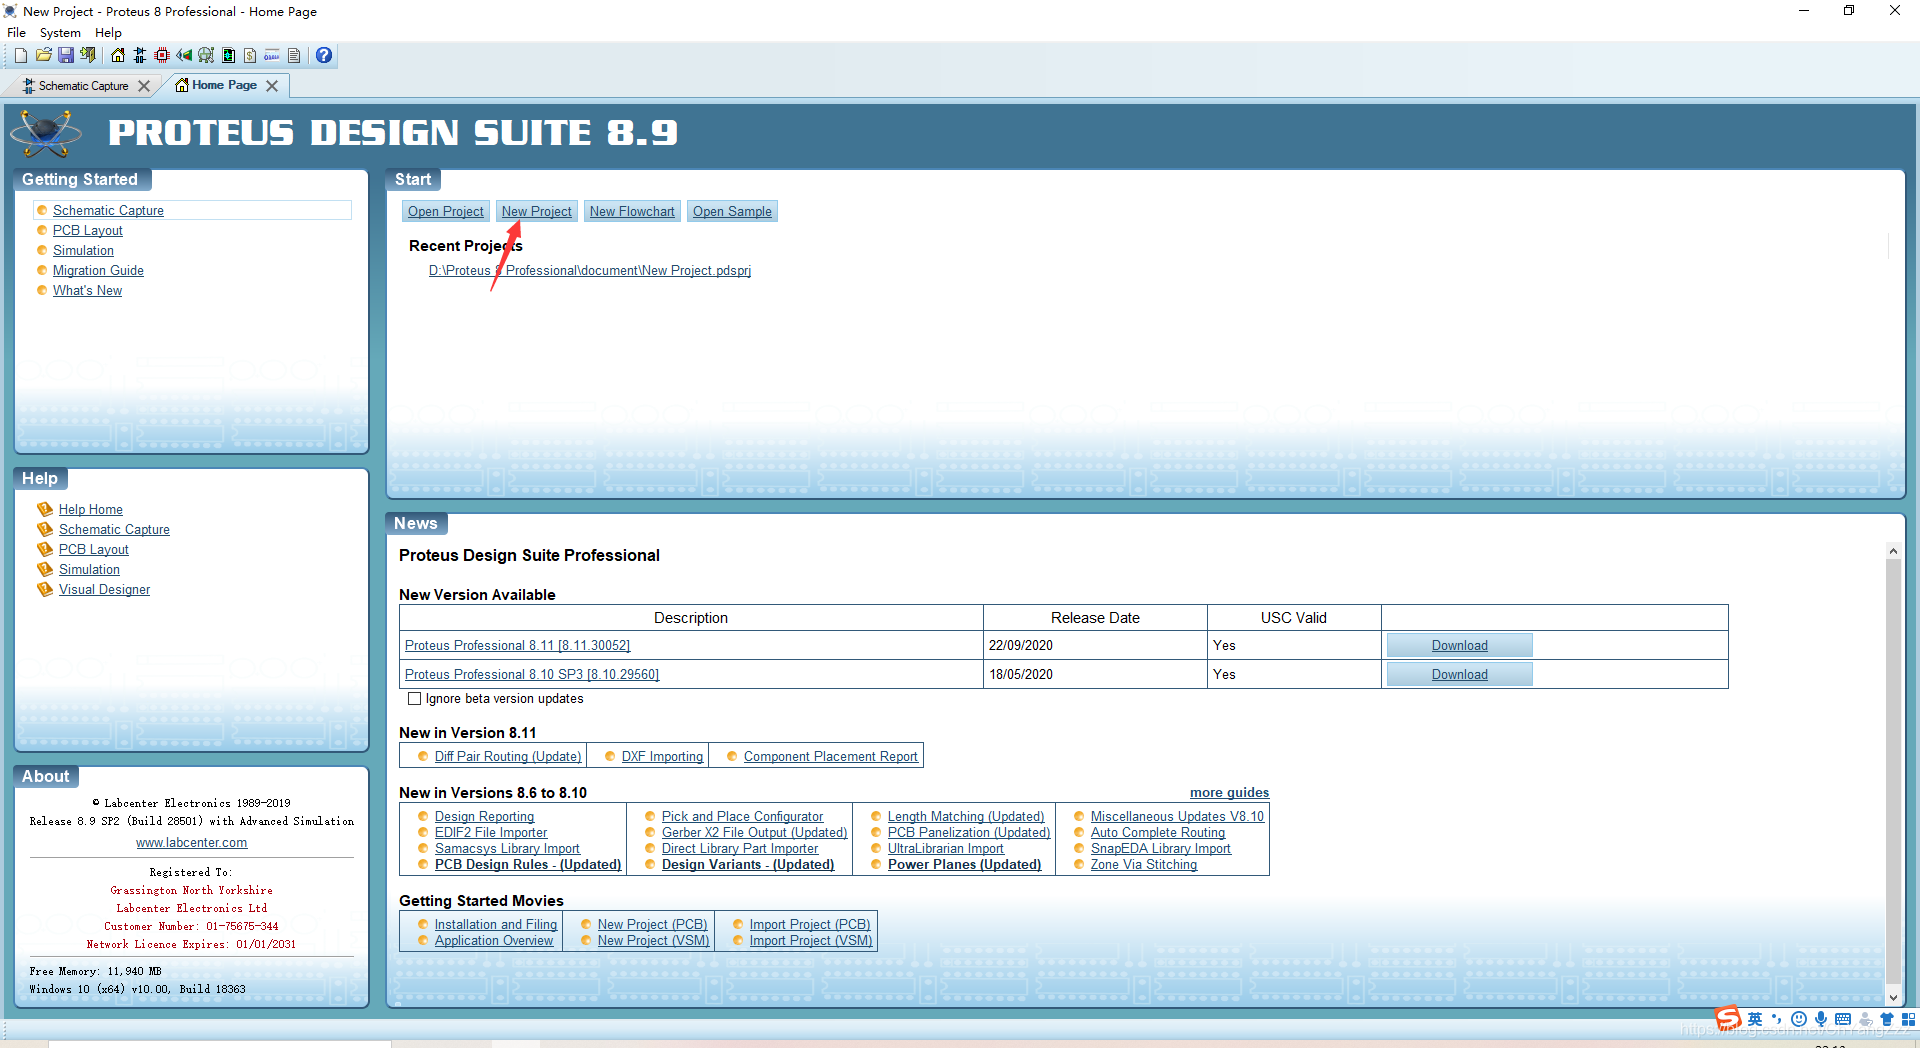Open PCB Layout chip icon
Image resolution: width=1920 pixels, height=1048 pixels.
pos(162,56)
